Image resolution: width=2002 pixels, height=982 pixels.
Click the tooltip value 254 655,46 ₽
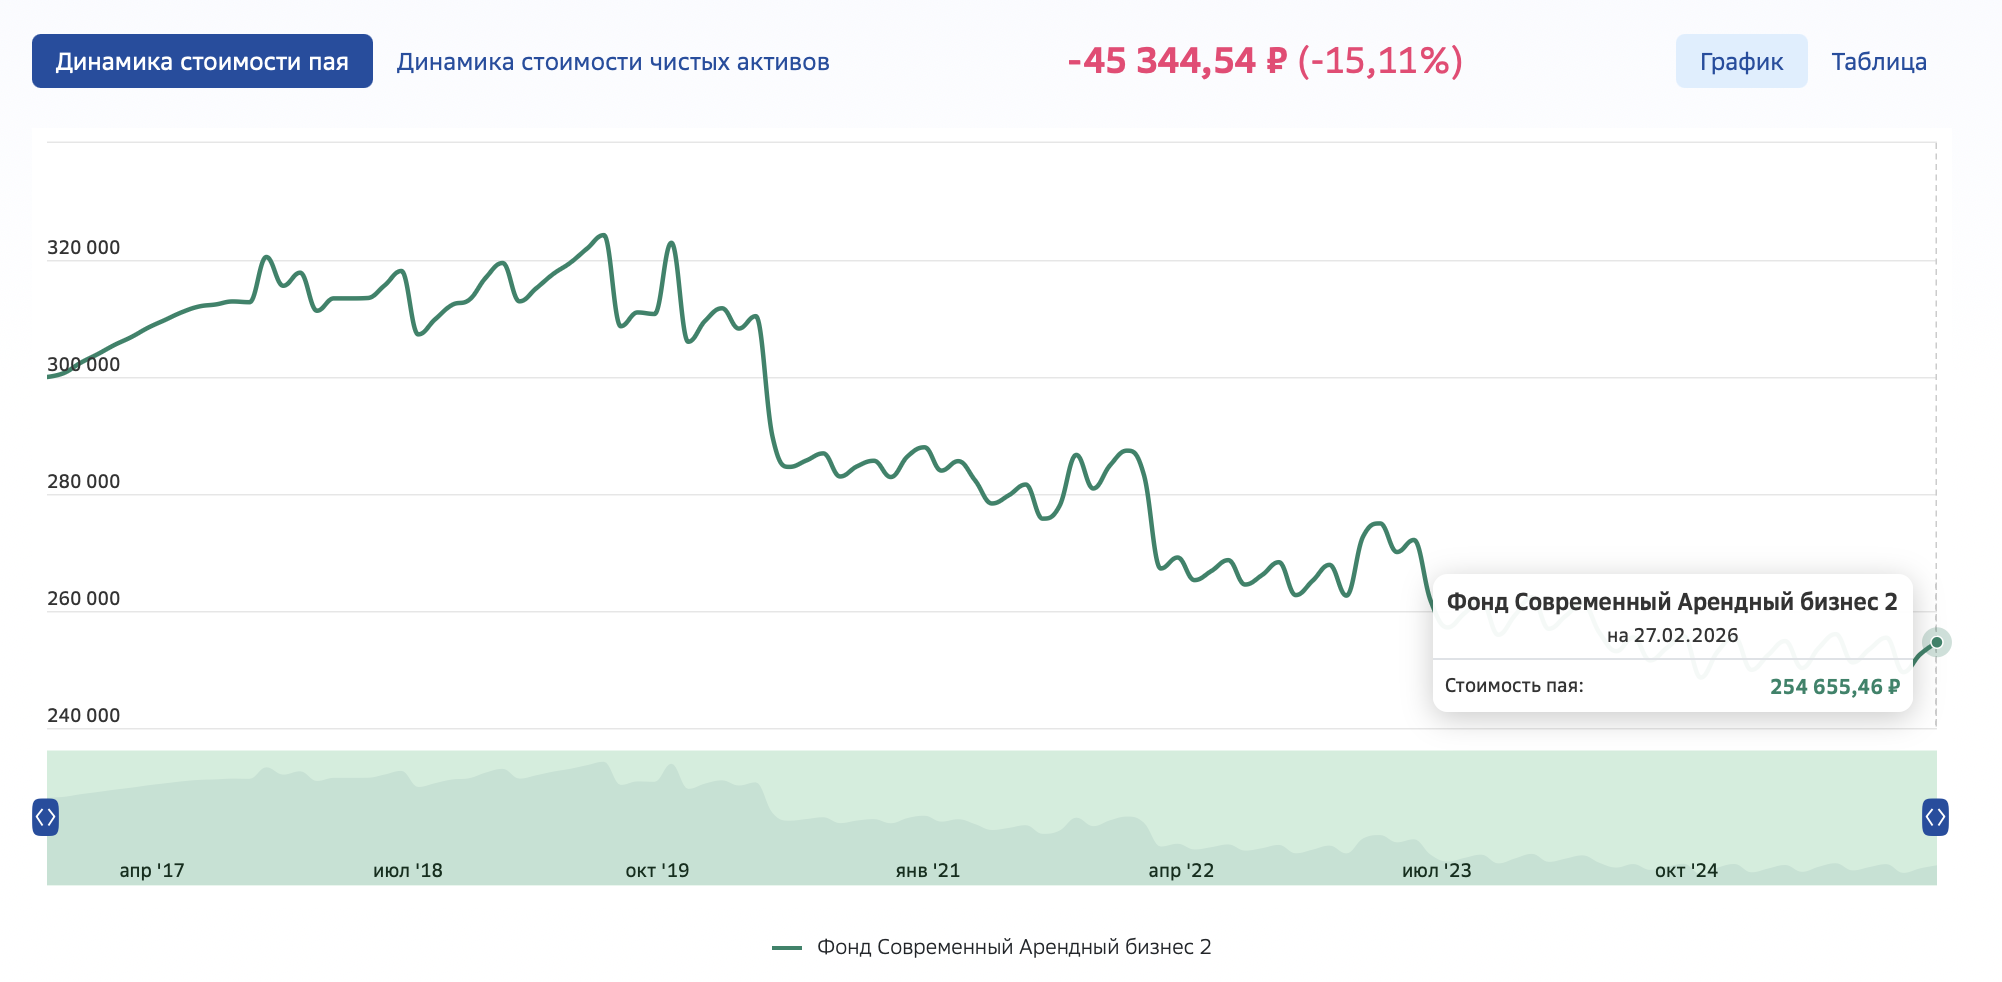click(x=1834, y=687)
